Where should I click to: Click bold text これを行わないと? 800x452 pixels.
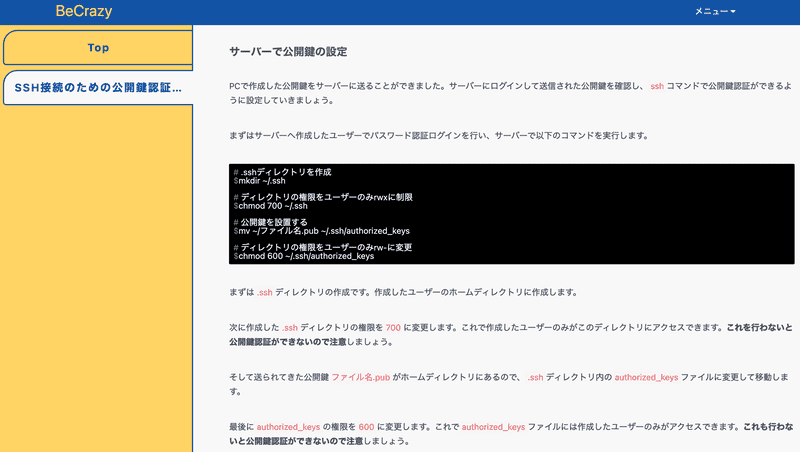coord(759,328)
